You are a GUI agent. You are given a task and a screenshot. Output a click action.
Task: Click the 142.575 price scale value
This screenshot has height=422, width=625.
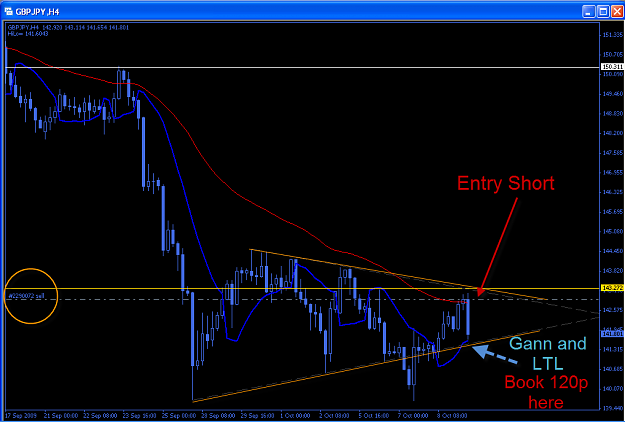point(612,310)
